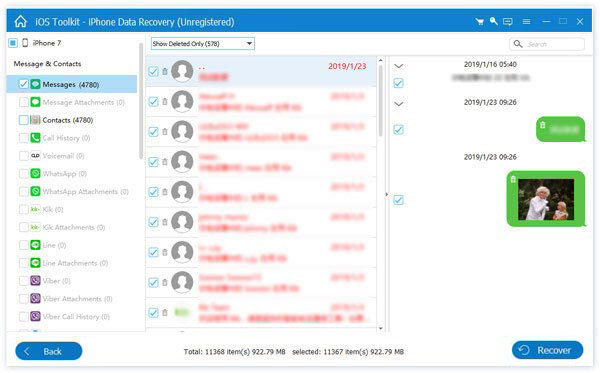This screenshot has width=600, height=373.
Task: Click the Viber Call History icon
Action: [36, 316]
